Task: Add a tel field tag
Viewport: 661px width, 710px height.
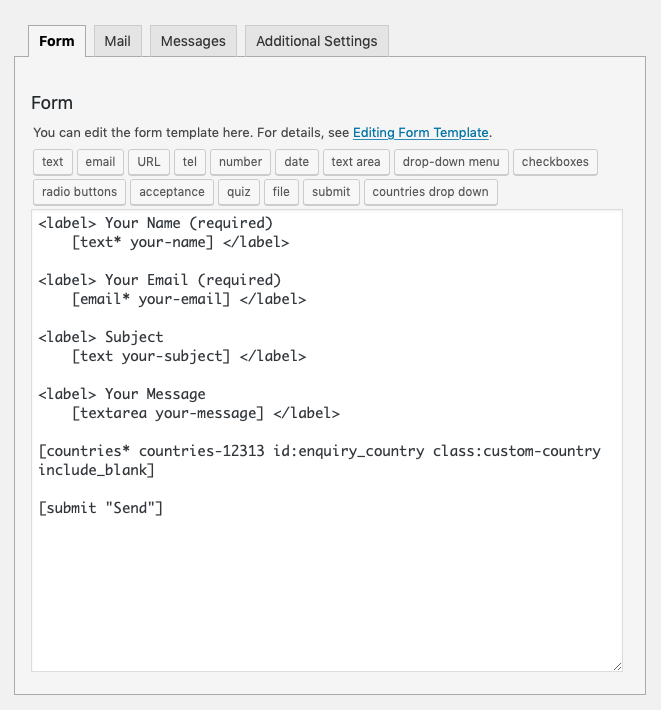Action: click(x=190, y=162)
